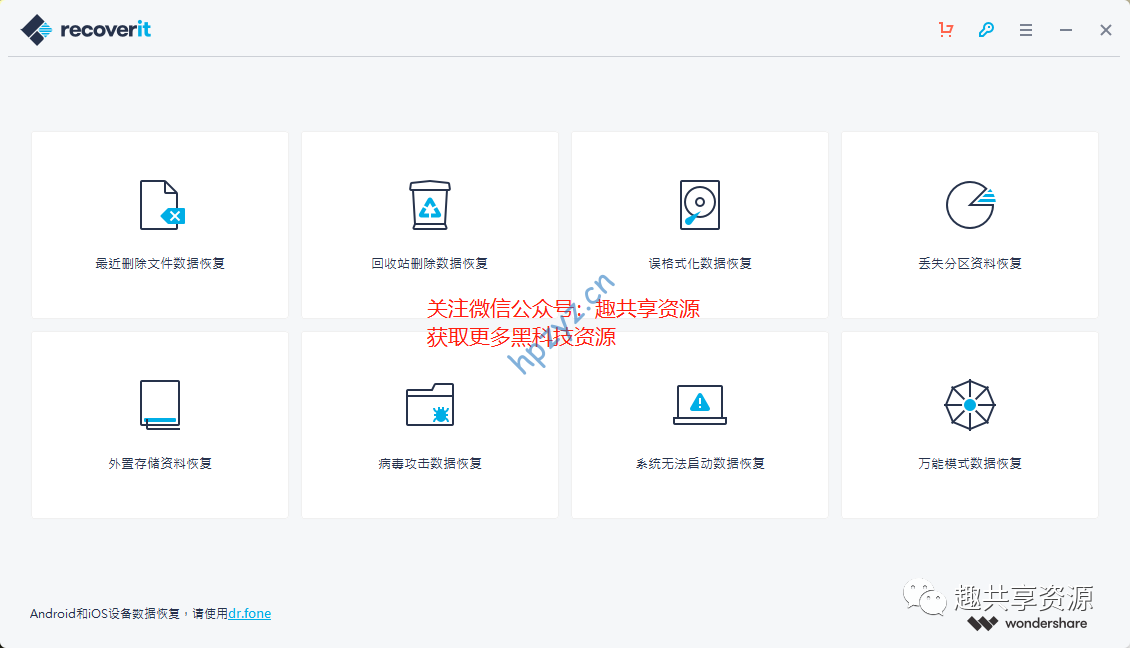The width and height of the screenshot is (1130, 648).
Task: Click the 系统无法启动数据恢复 text label
Action: [700, 464]
